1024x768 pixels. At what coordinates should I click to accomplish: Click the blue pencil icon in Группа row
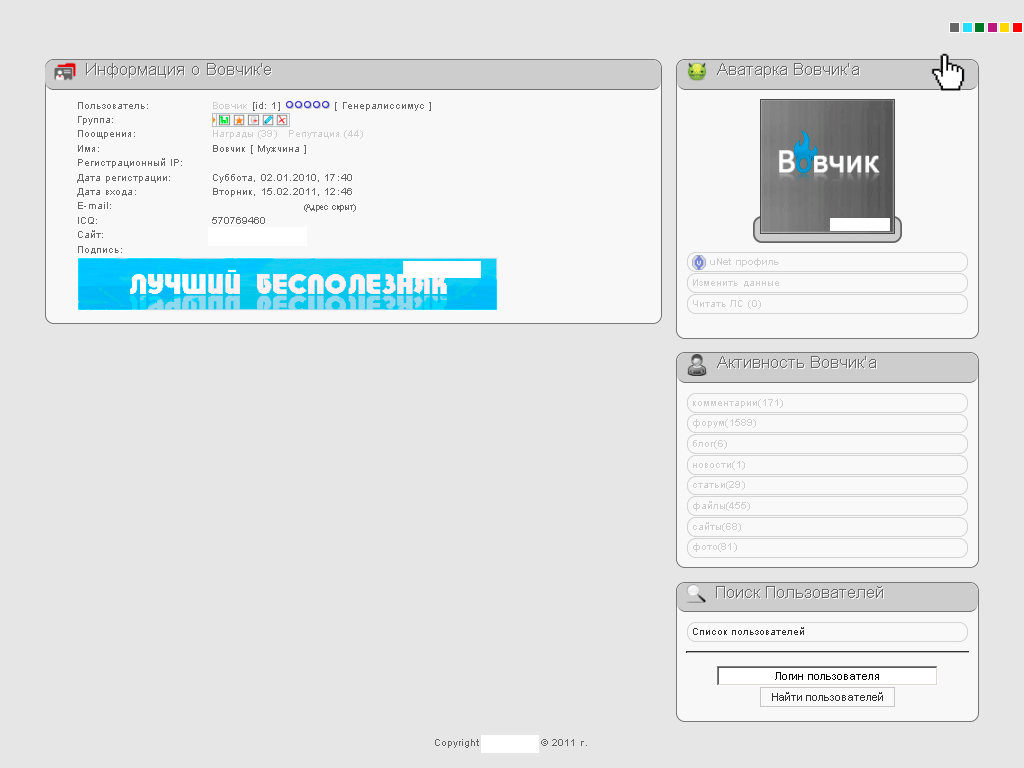point(268,120)
